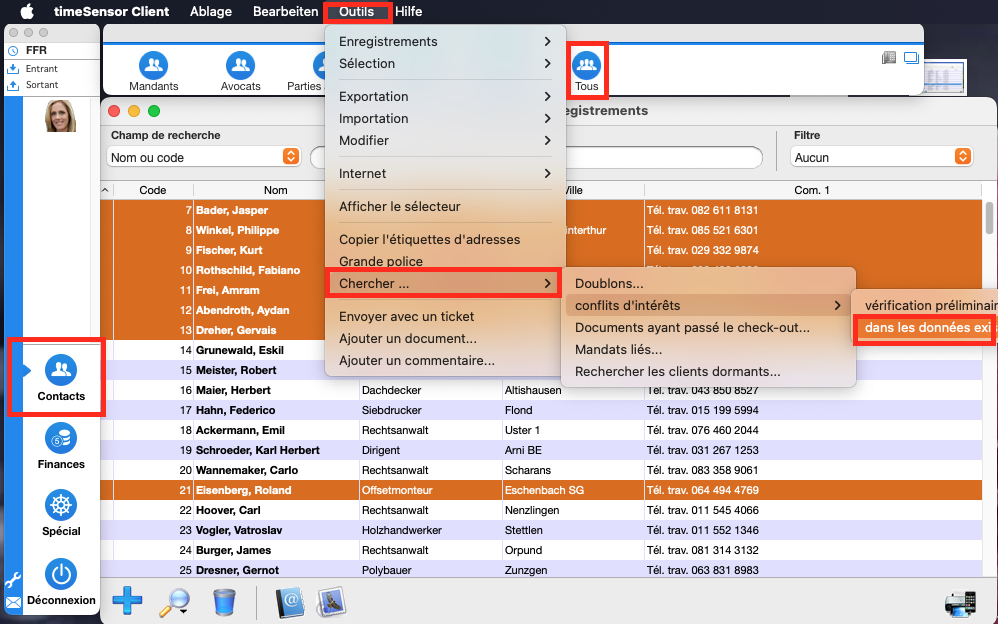The image size is (998, 624).
Task: Click the FFR clock icon
Action: click(x=13, y=50)
